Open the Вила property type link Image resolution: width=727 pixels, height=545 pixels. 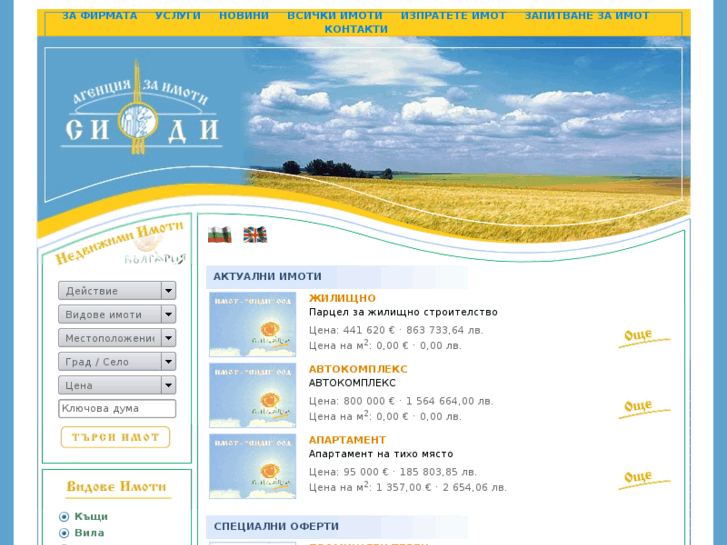click(89, 532)
